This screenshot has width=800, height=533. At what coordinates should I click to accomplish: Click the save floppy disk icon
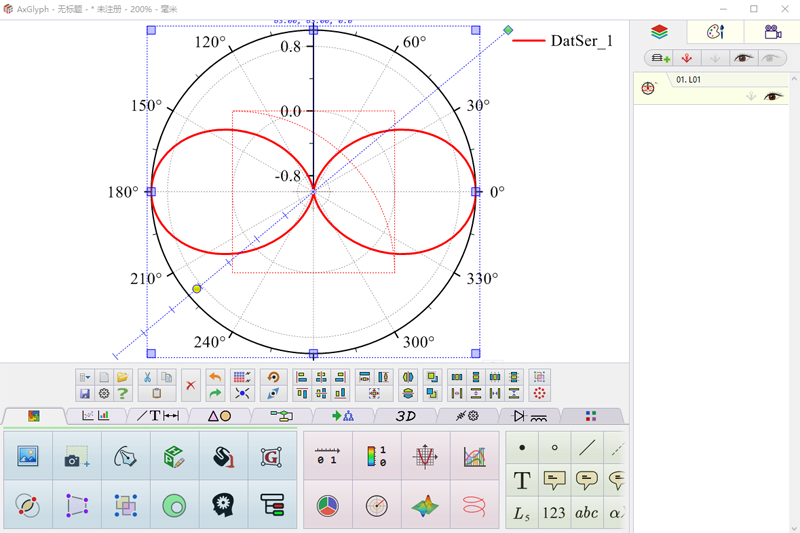click(x=85, y=393)
